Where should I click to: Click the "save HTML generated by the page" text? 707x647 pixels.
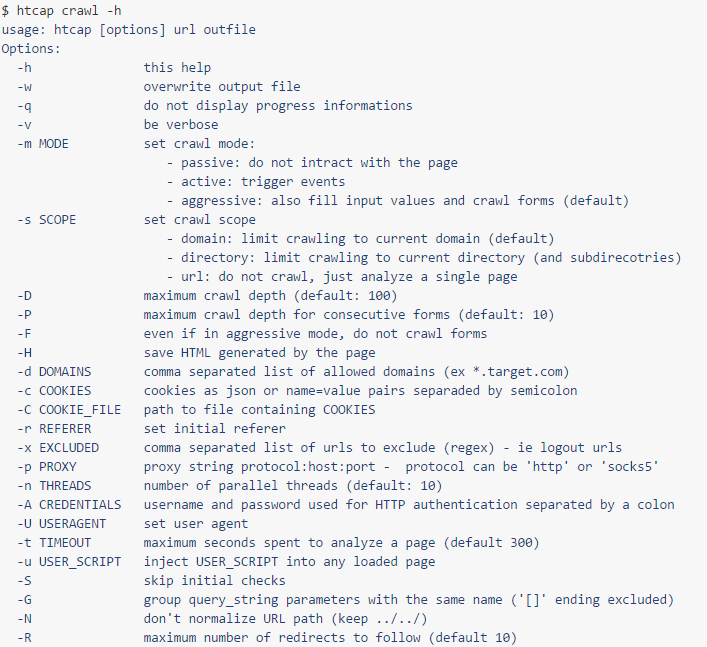pyautogui.click(x=260, y=352)
